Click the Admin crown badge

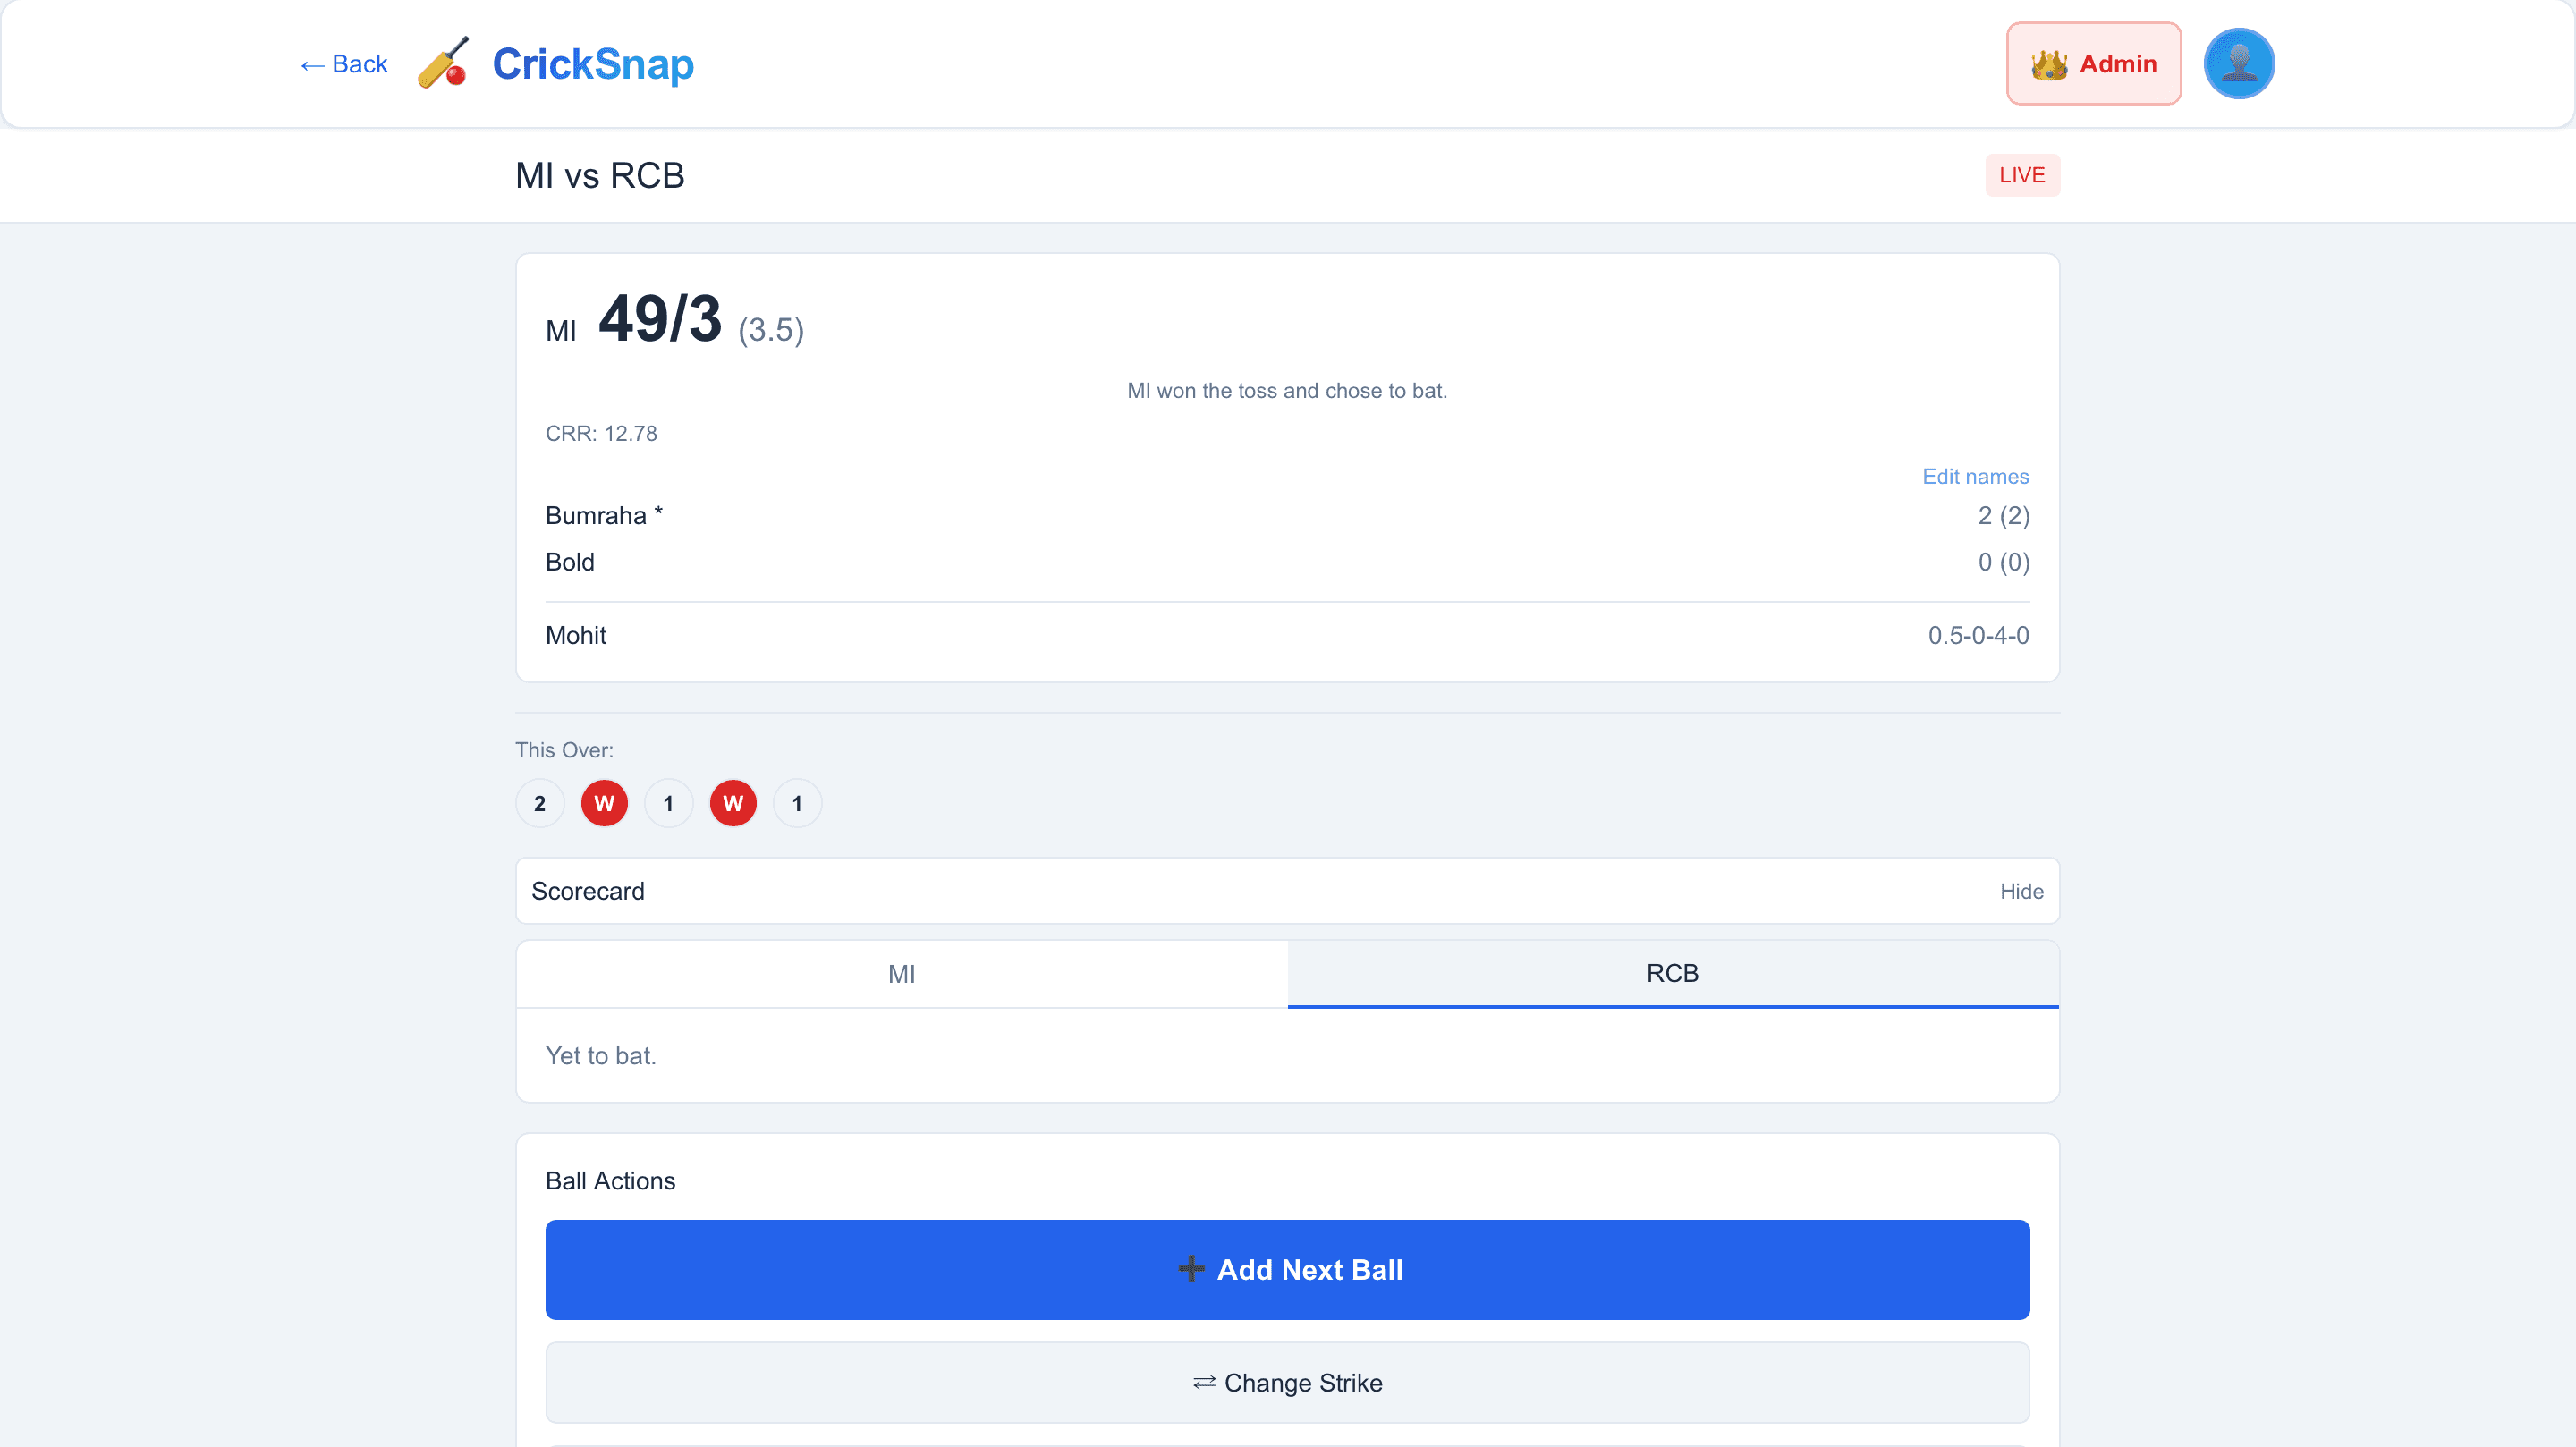[x=2093, y=64]
